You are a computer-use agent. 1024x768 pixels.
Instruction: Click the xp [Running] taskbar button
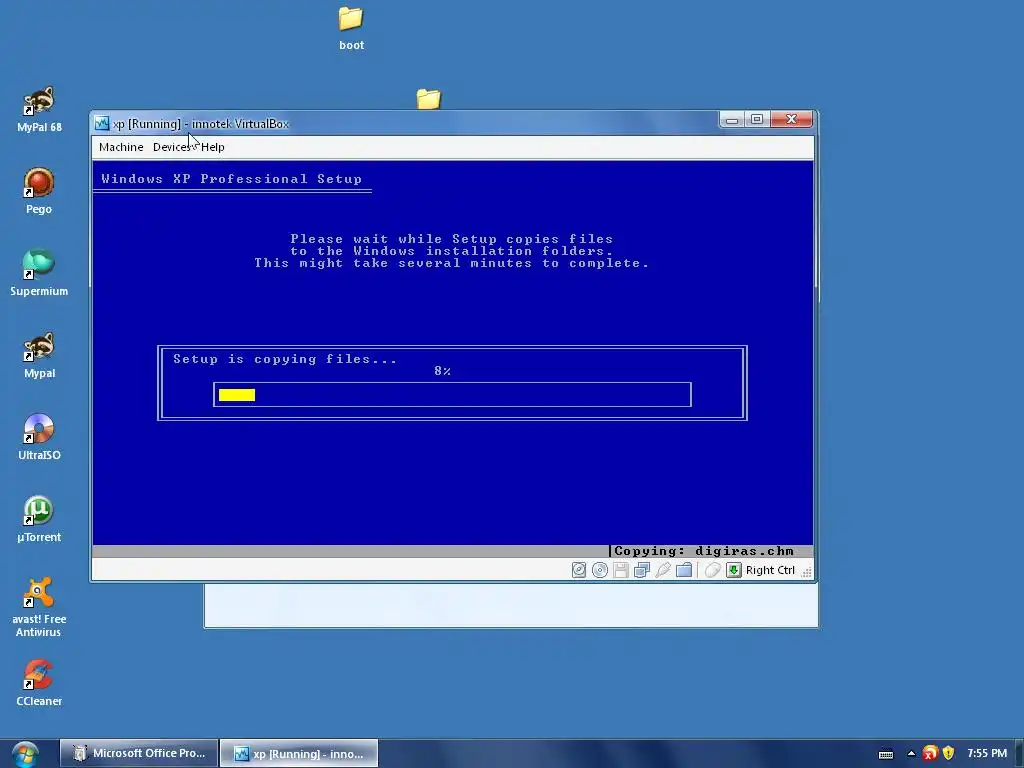299,754
